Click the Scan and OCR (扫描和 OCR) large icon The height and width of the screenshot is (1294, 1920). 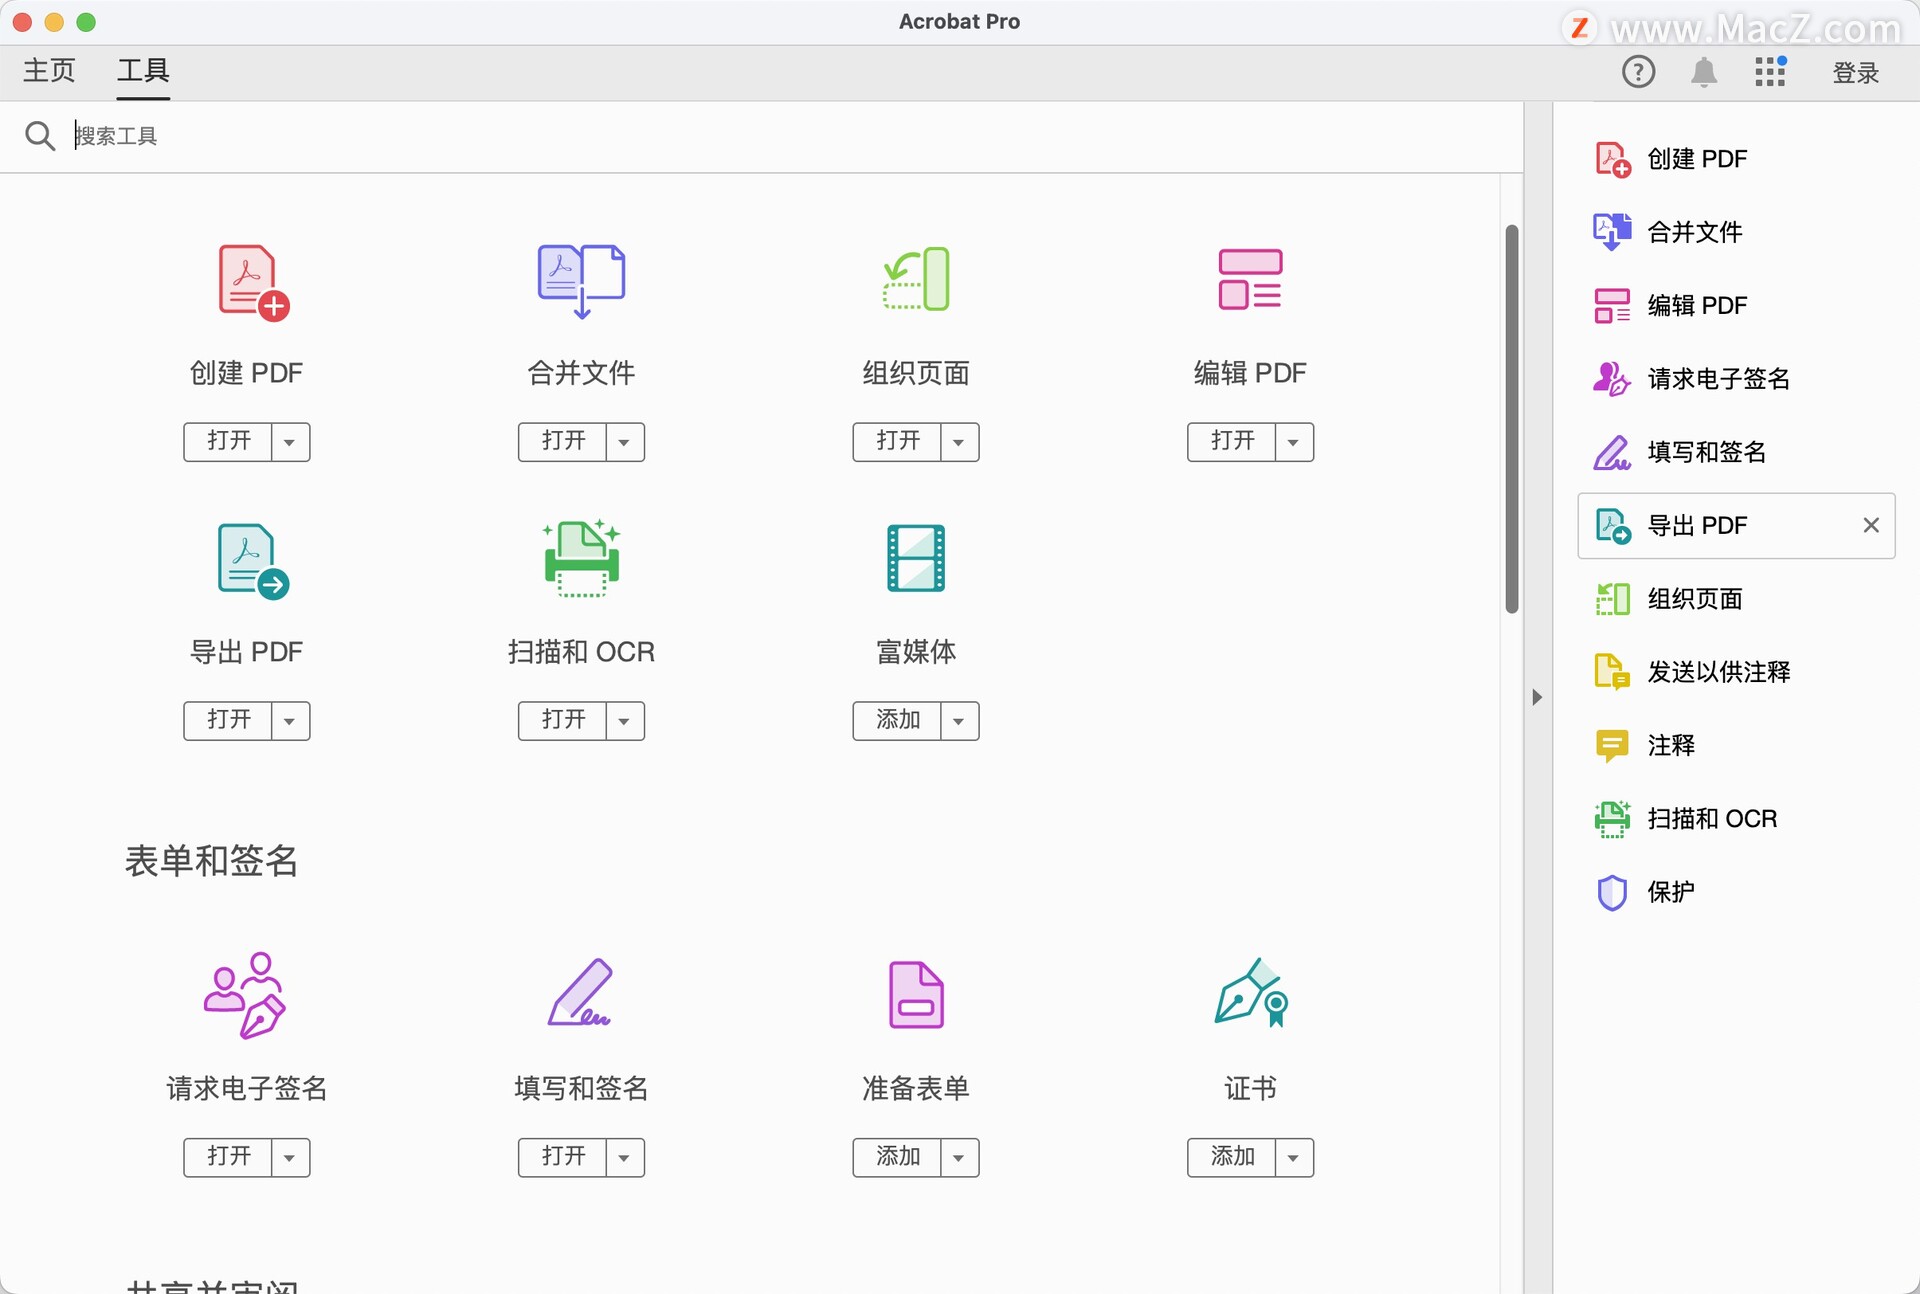point(581,558)
